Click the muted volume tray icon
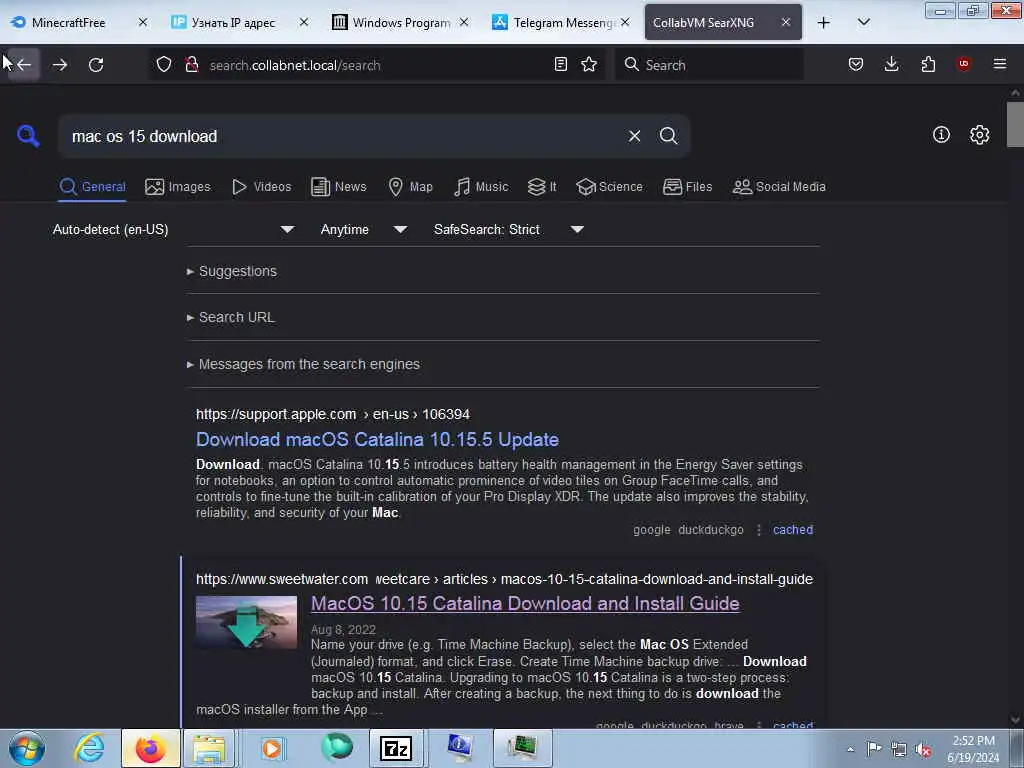Viewport: 1024px width, 768px height. (923, 750)
